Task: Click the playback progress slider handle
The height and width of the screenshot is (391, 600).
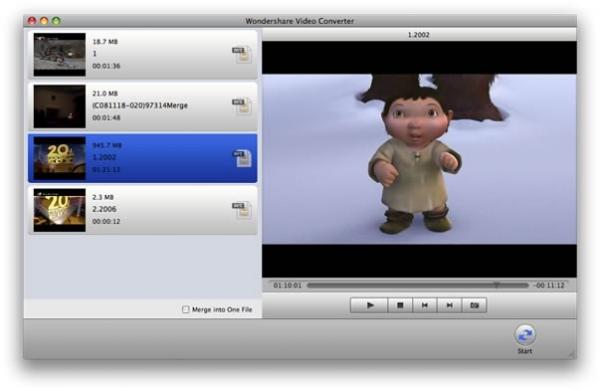Action: [x=496, y=285]
